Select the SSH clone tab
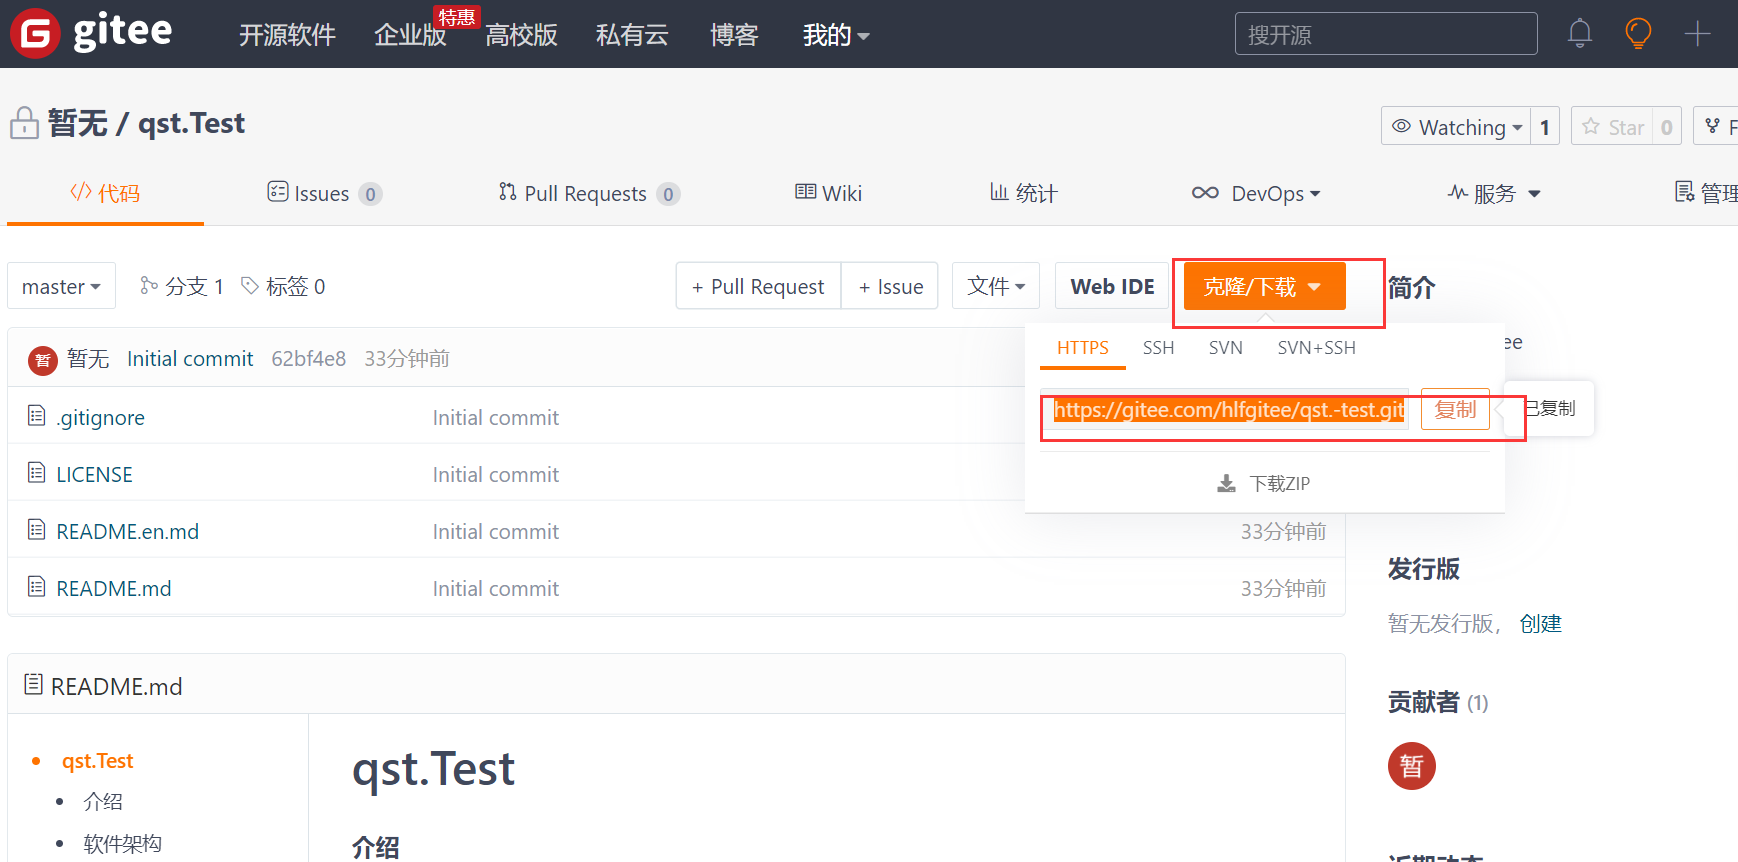 point(1158,348)
